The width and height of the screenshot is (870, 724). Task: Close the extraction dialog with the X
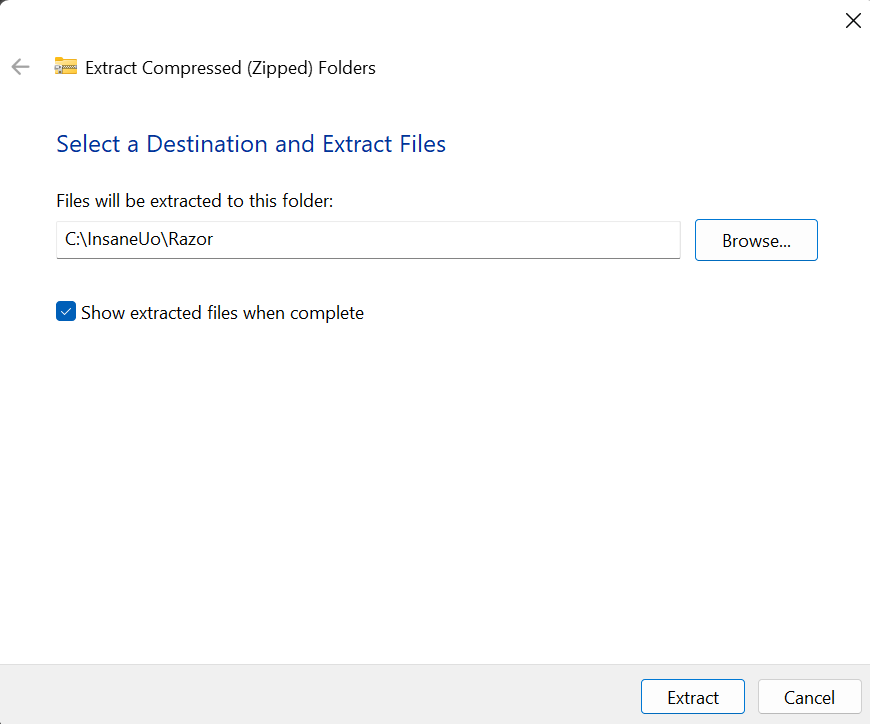click(x=852, y=21)
